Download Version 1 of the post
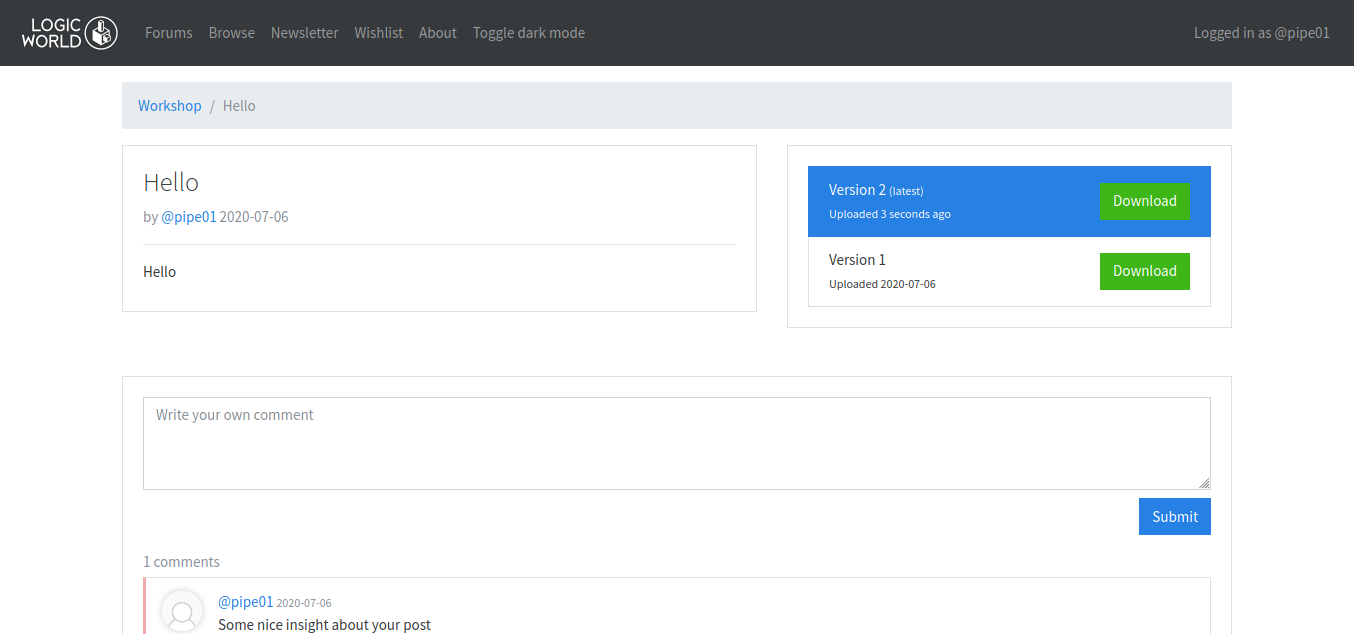Viewport: 1354px width, 634px height. tap(1144, 271)
